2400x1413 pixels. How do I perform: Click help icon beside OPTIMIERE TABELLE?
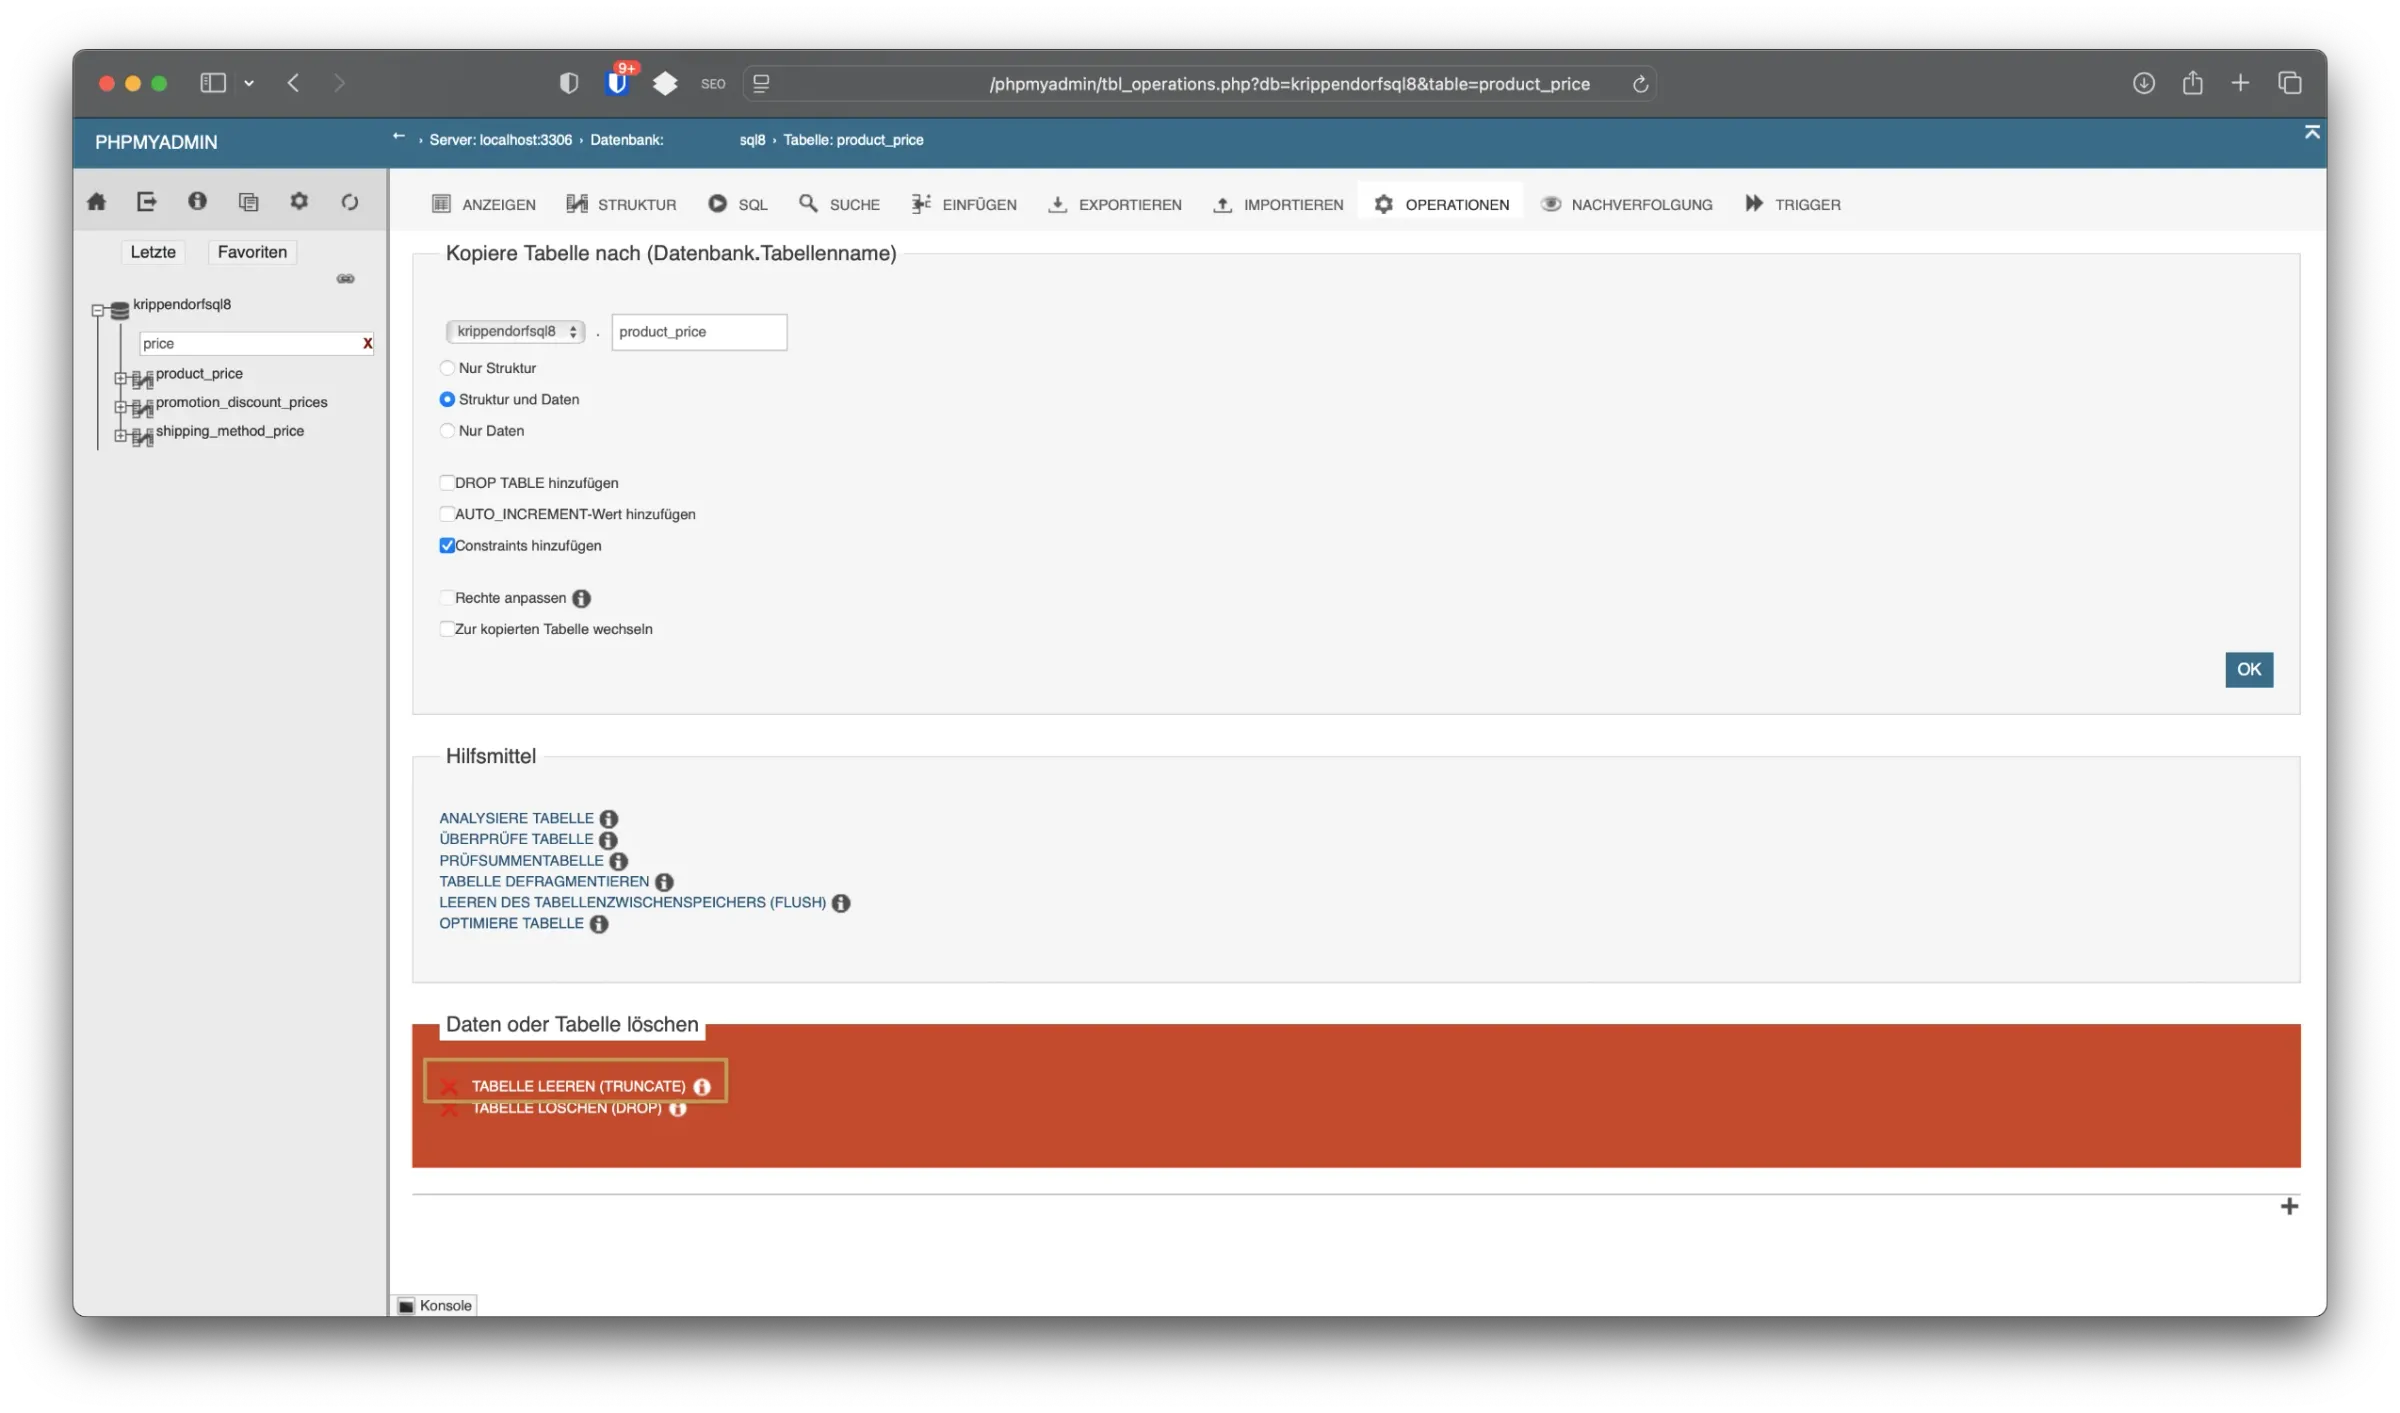click(599, 924)
